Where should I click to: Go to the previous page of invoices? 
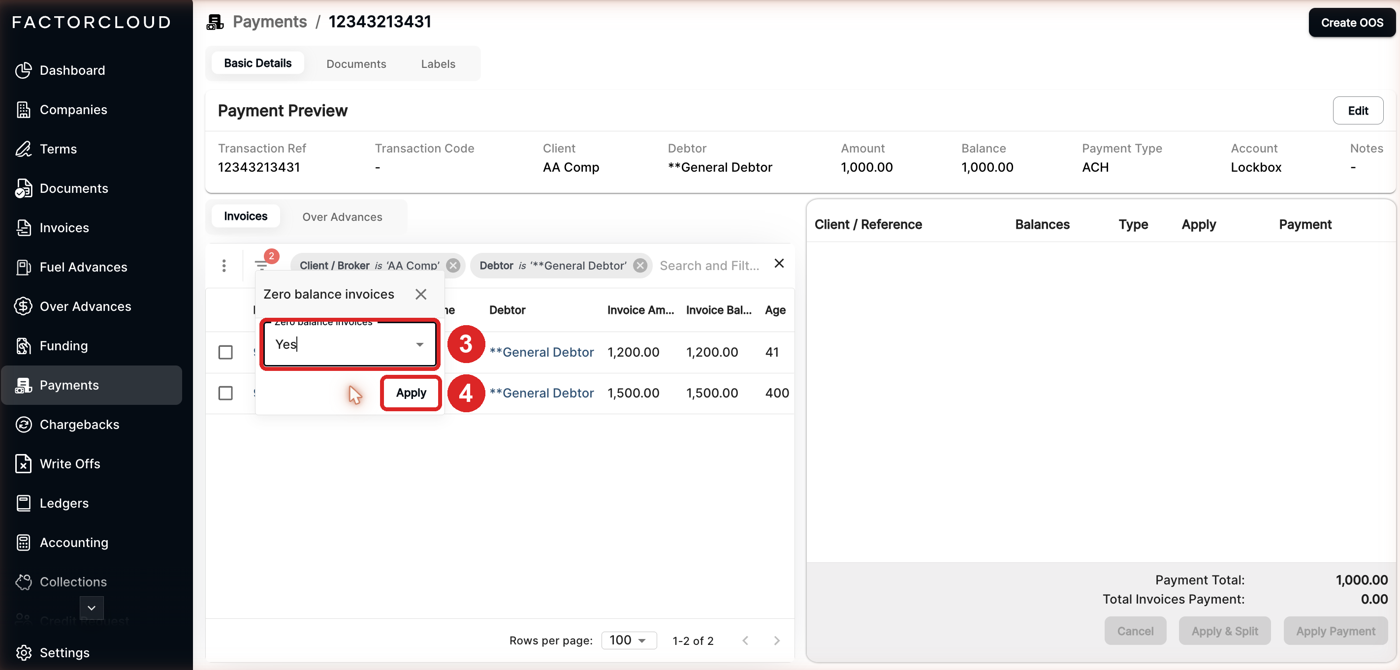pyautogui.click(x=745, y=640)
